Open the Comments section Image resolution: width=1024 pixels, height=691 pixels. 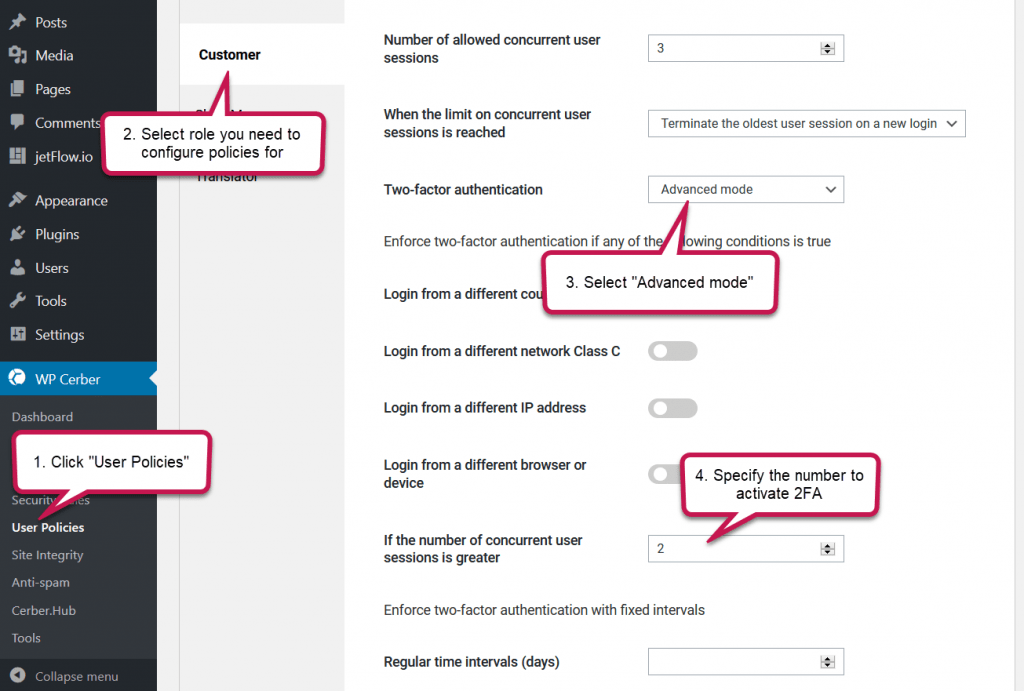click(x=64, y=122)
